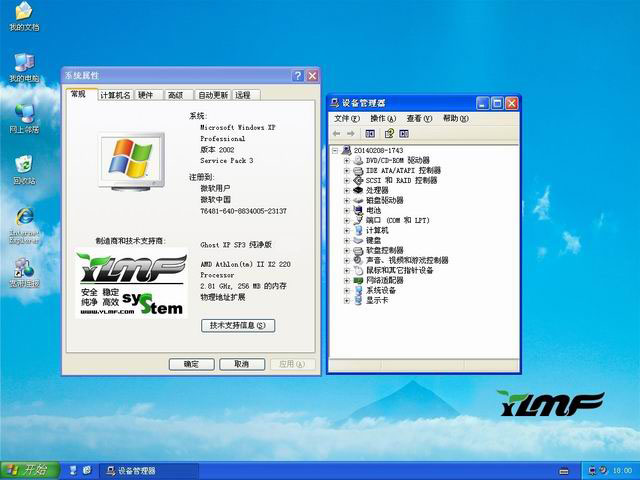
Task: Switch to the 高级 tab
Action: pyautogui.click(x=178, y=95)
